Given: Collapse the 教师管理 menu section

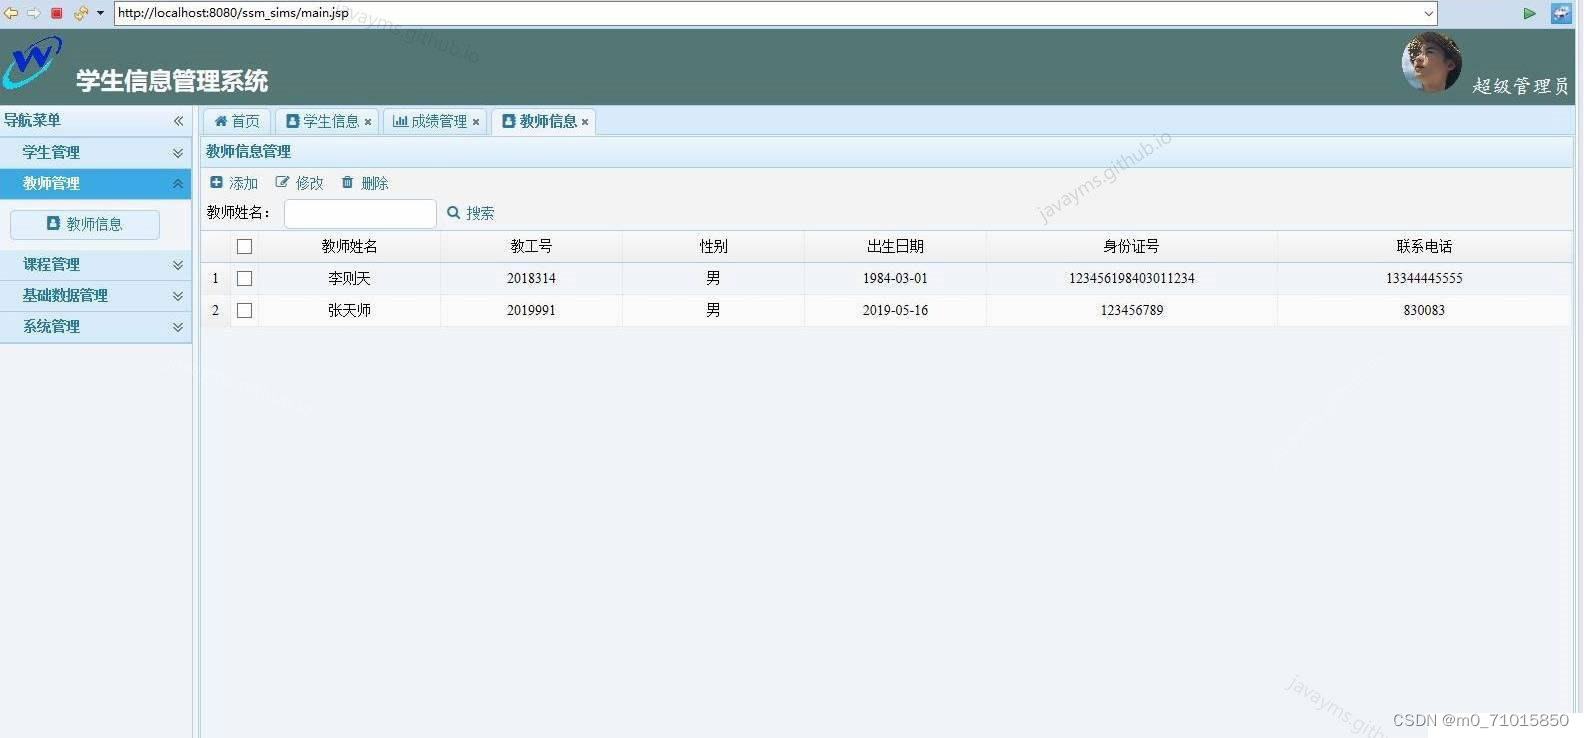Looking at the screenshot, I should pyautogui.click(x=96, y=184).
